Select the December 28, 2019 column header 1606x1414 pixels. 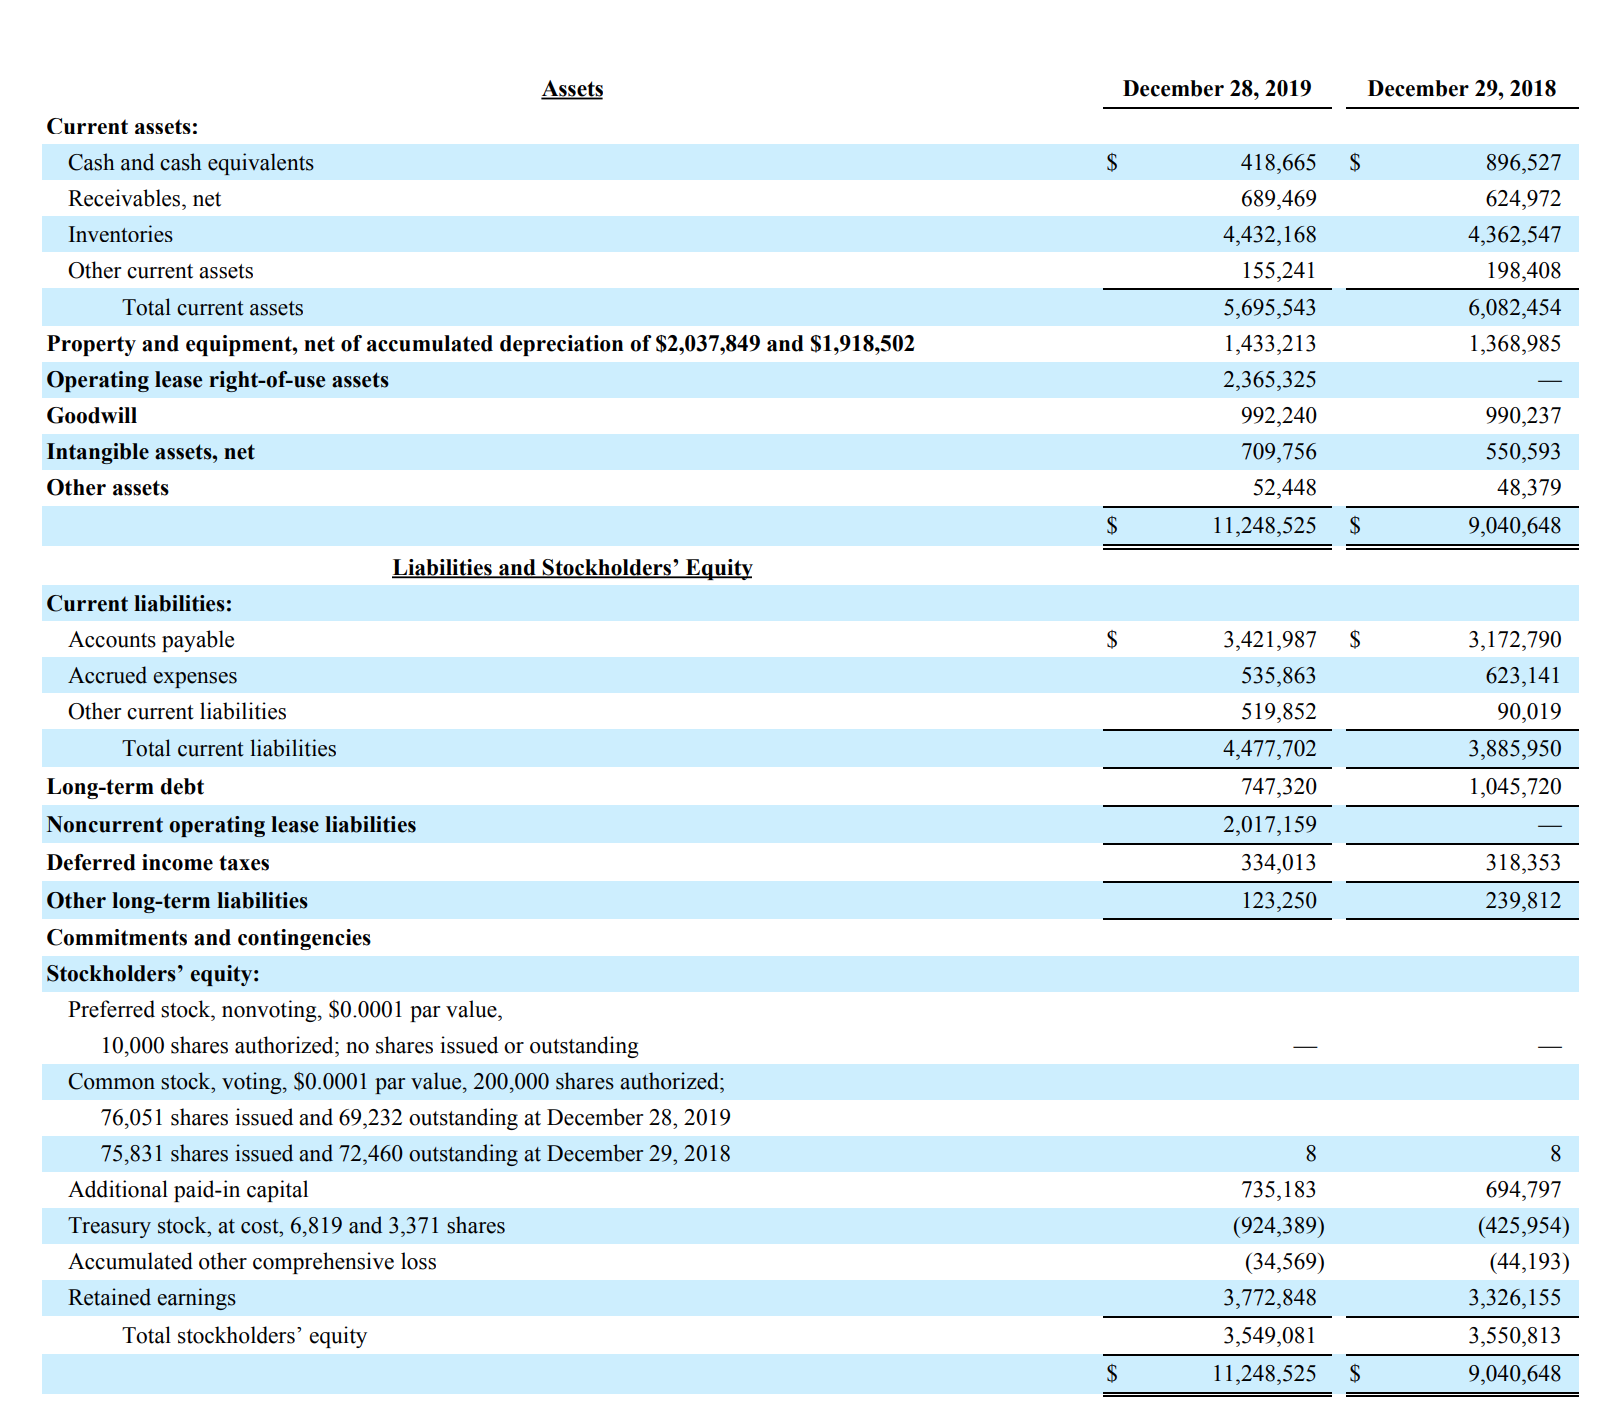(x=1217, y=89)
